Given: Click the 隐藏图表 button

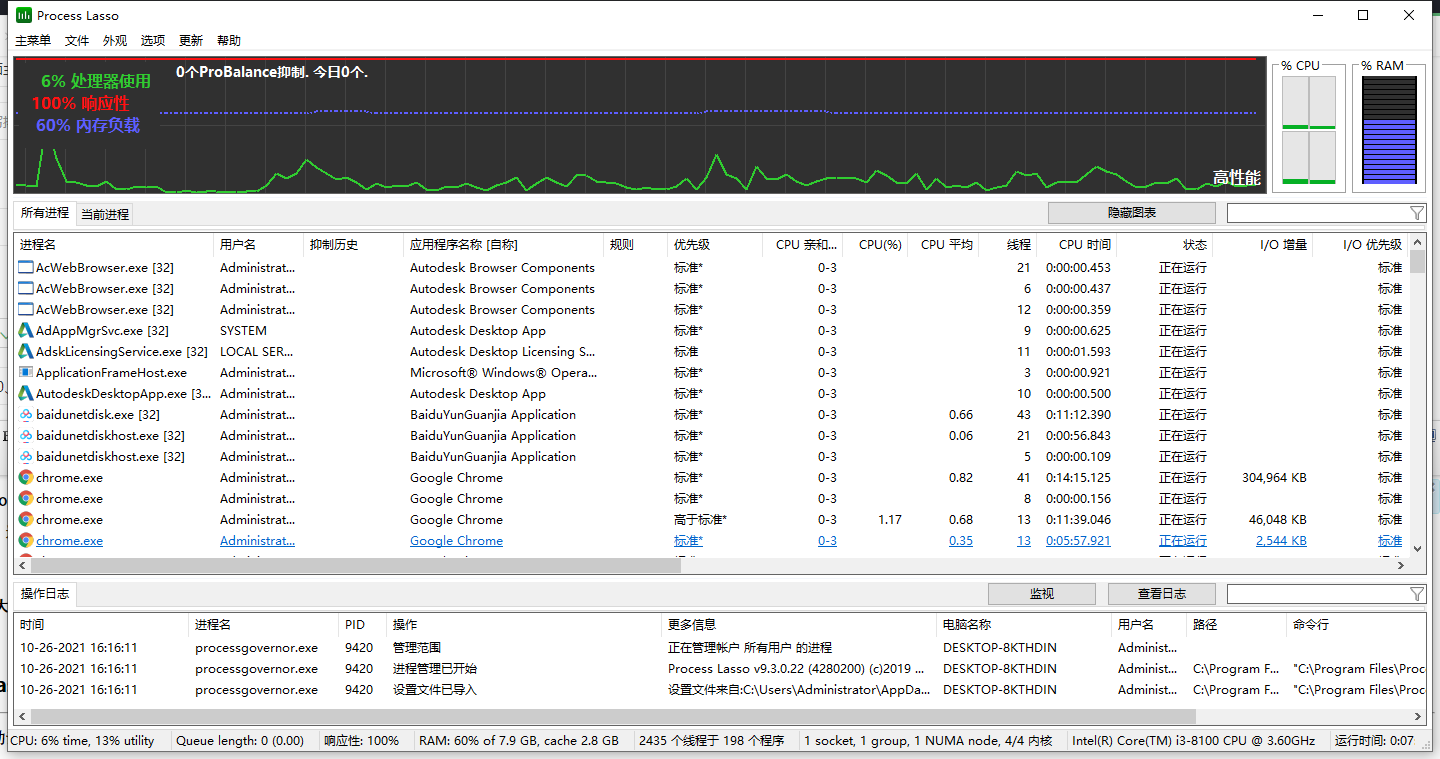Looking at the screenshot, I should (1130, 212).
